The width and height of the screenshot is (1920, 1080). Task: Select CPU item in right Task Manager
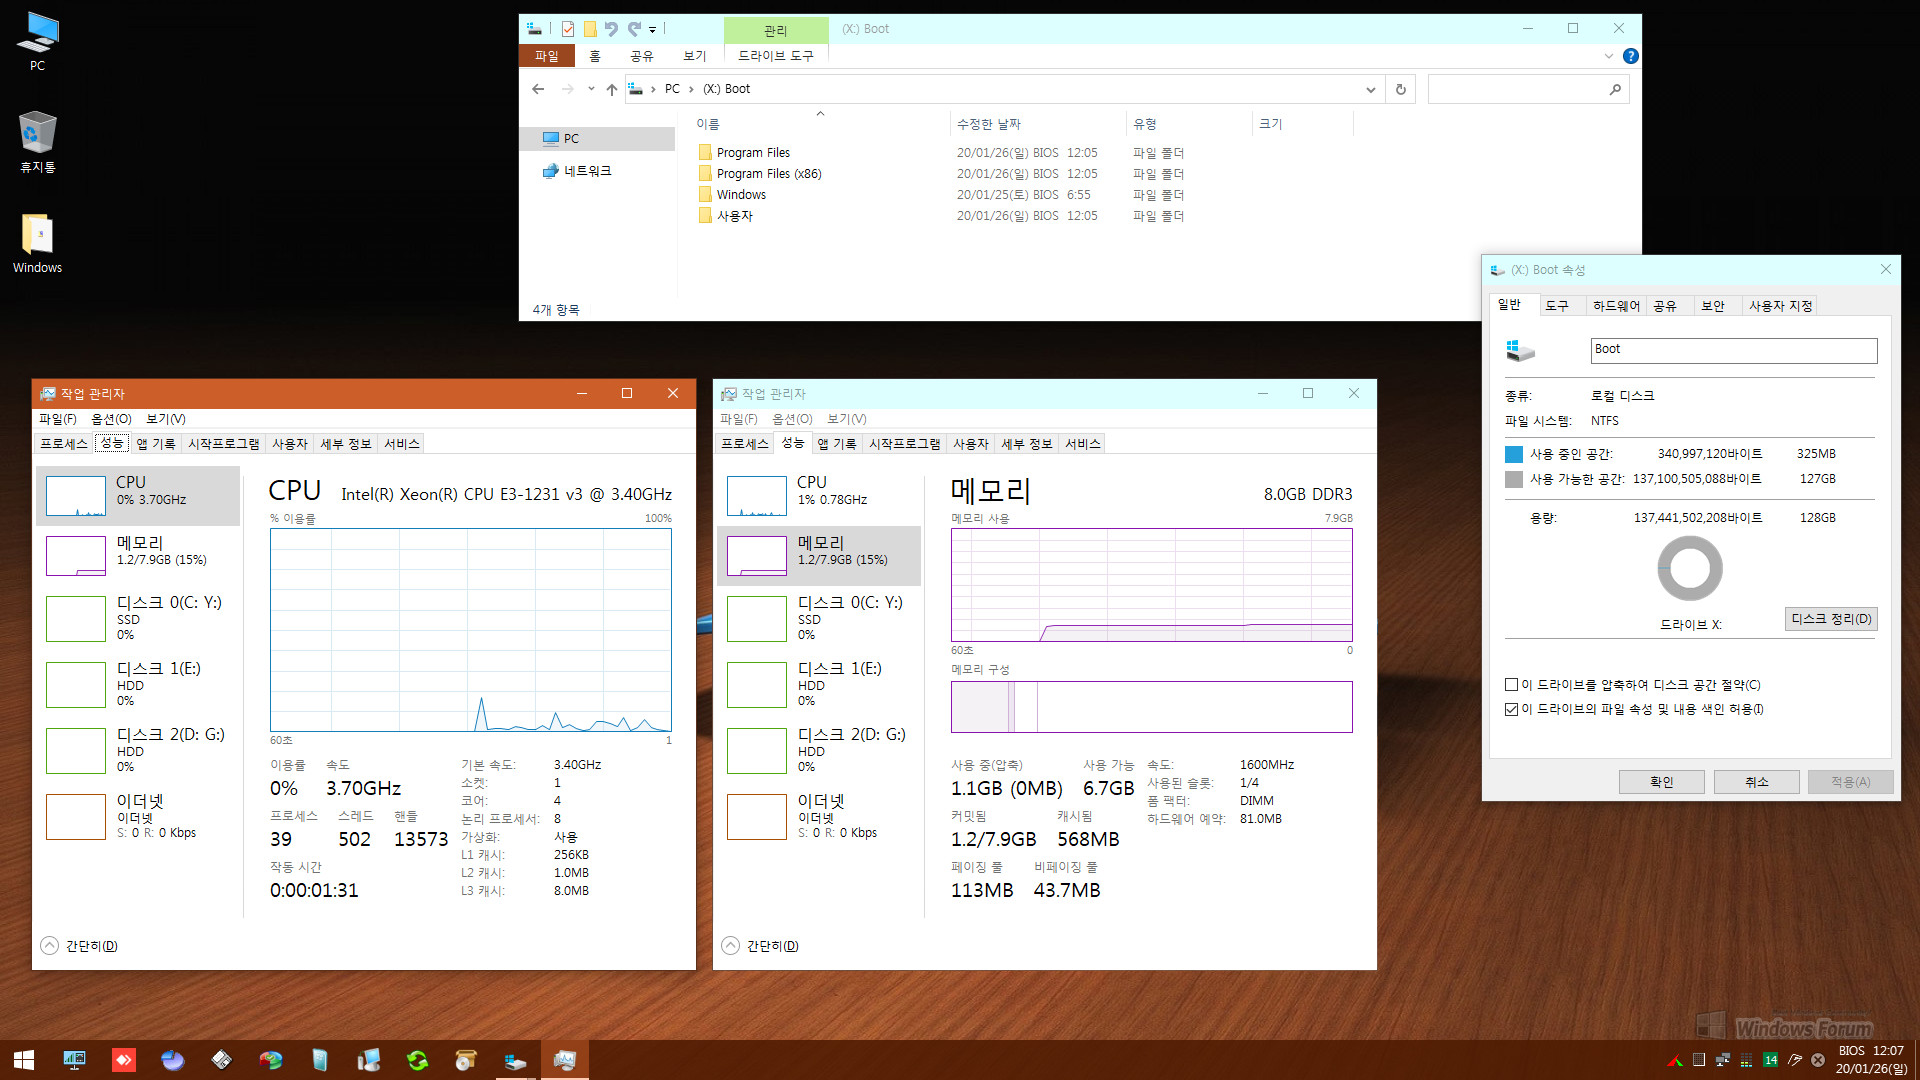click(819, 495)
